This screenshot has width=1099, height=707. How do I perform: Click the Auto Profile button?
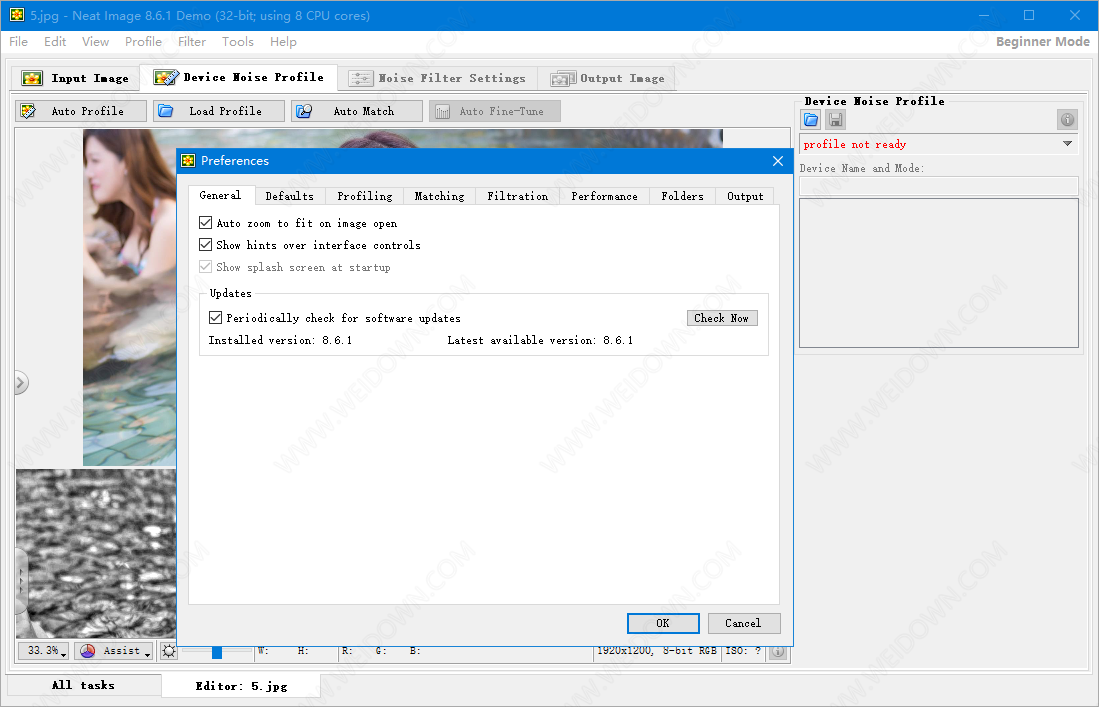pos(81,111)
